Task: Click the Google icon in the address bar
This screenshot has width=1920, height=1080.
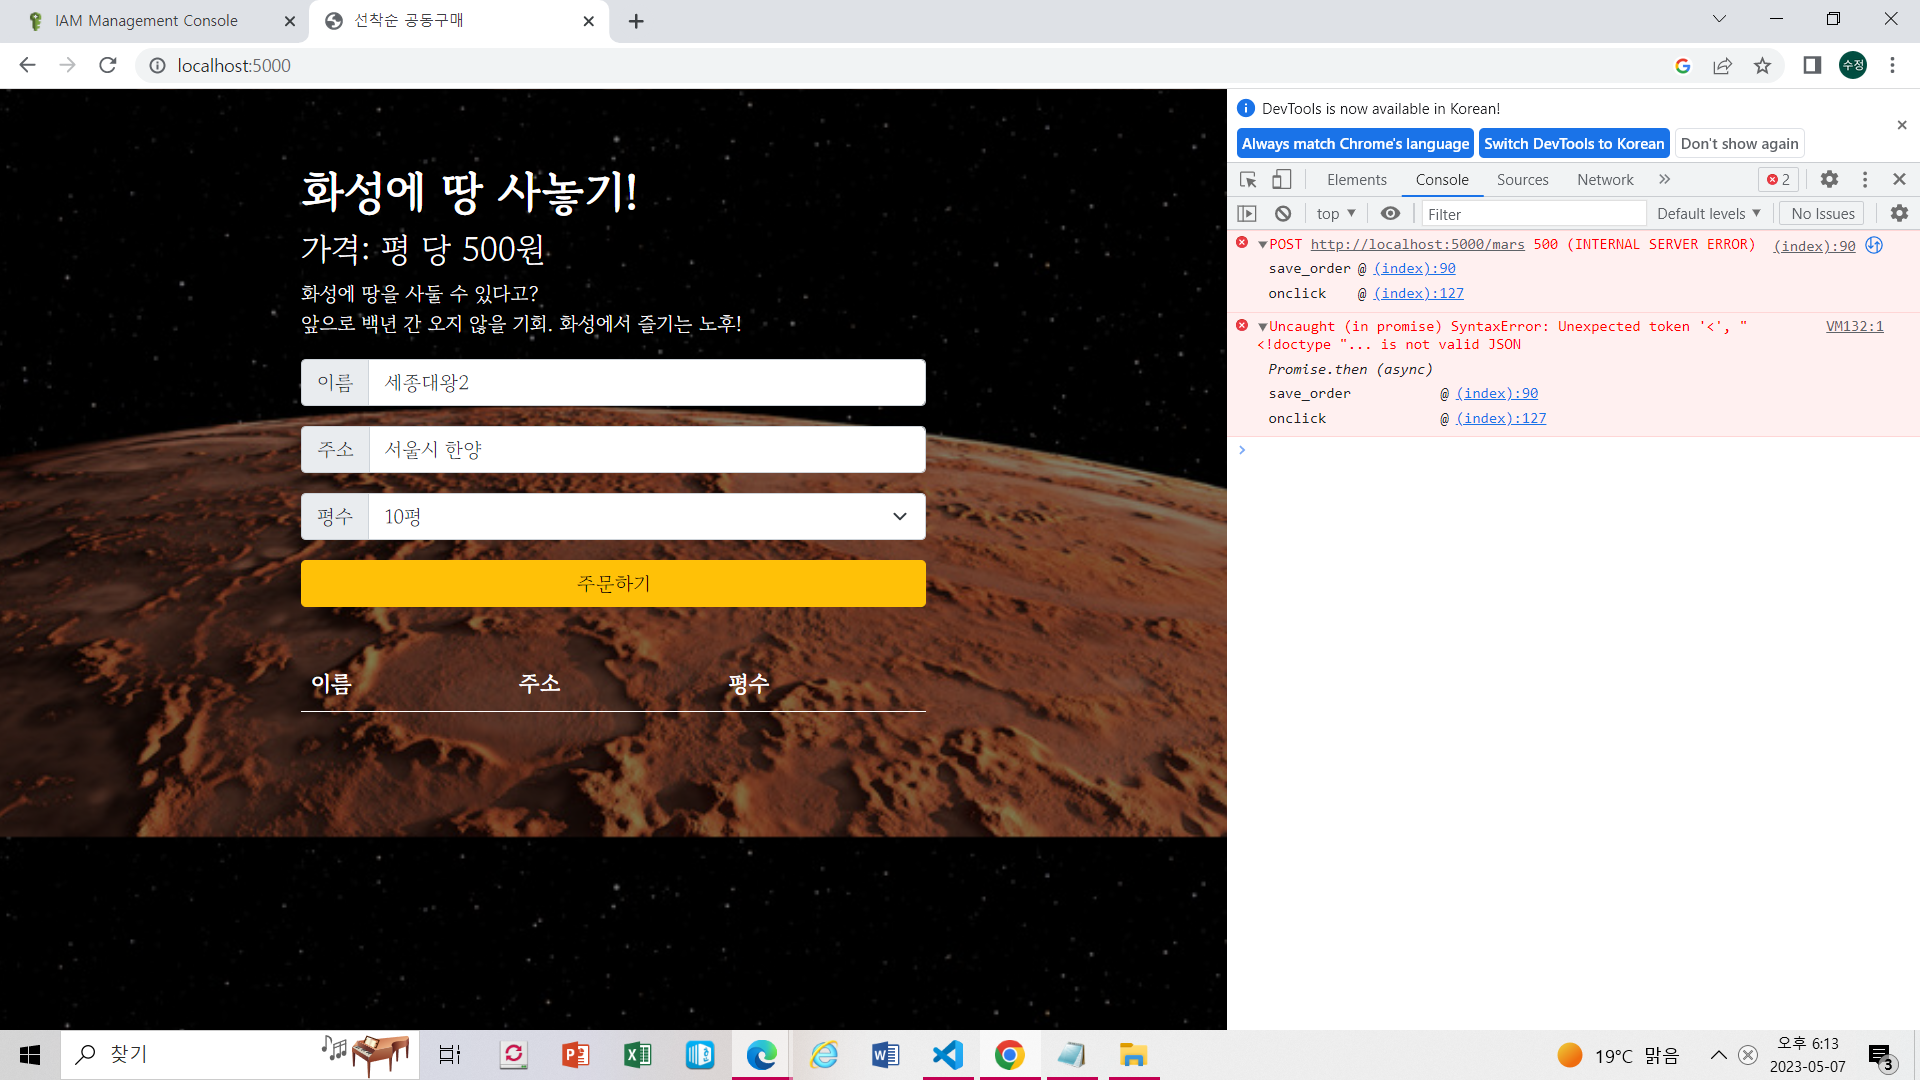Action: (1683, 66)
